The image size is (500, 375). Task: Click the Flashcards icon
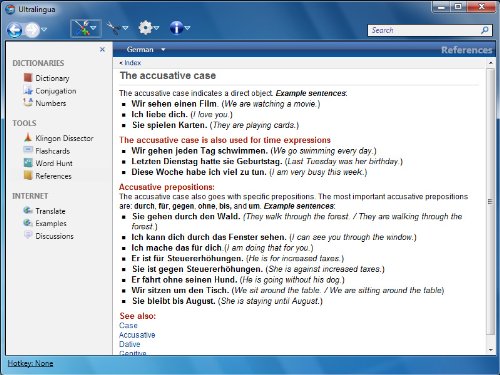pos(28,150)
